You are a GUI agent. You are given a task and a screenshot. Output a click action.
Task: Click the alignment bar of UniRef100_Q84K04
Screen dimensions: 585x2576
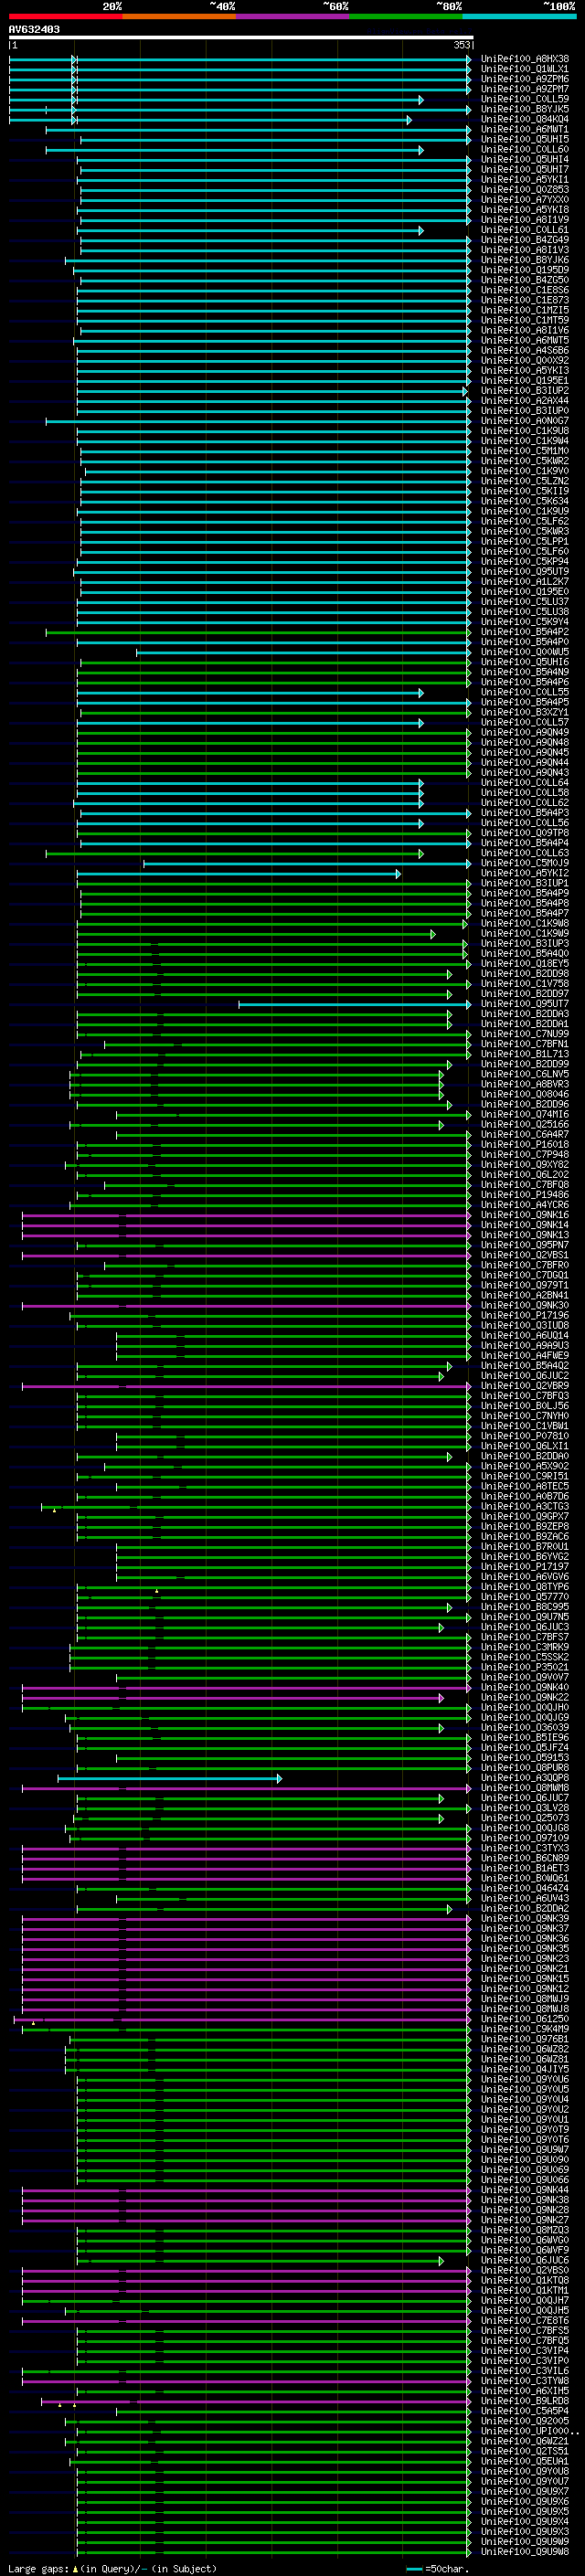click(x=210, y=120)
